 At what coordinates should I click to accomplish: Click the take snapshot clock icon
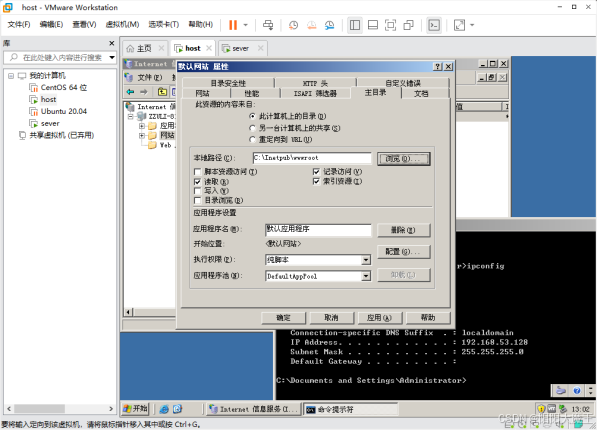click(293, 25)
